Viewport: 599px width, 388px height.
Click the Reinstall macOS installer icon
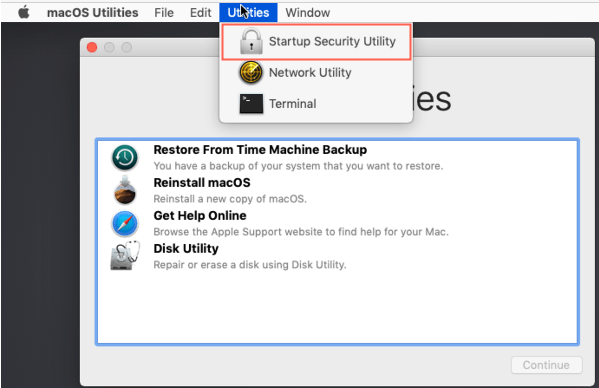125,190
